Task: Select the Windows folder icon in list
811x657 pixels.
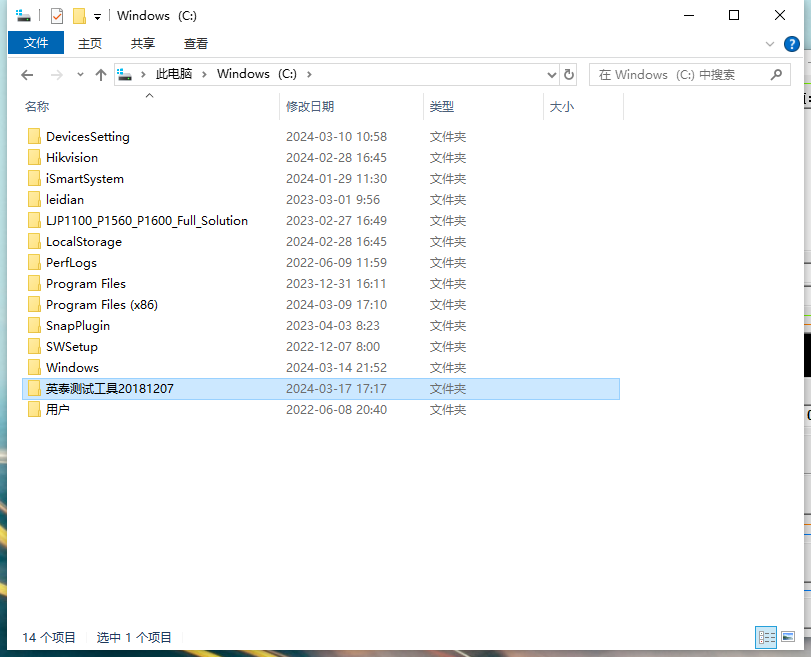Action: point(34,367)
